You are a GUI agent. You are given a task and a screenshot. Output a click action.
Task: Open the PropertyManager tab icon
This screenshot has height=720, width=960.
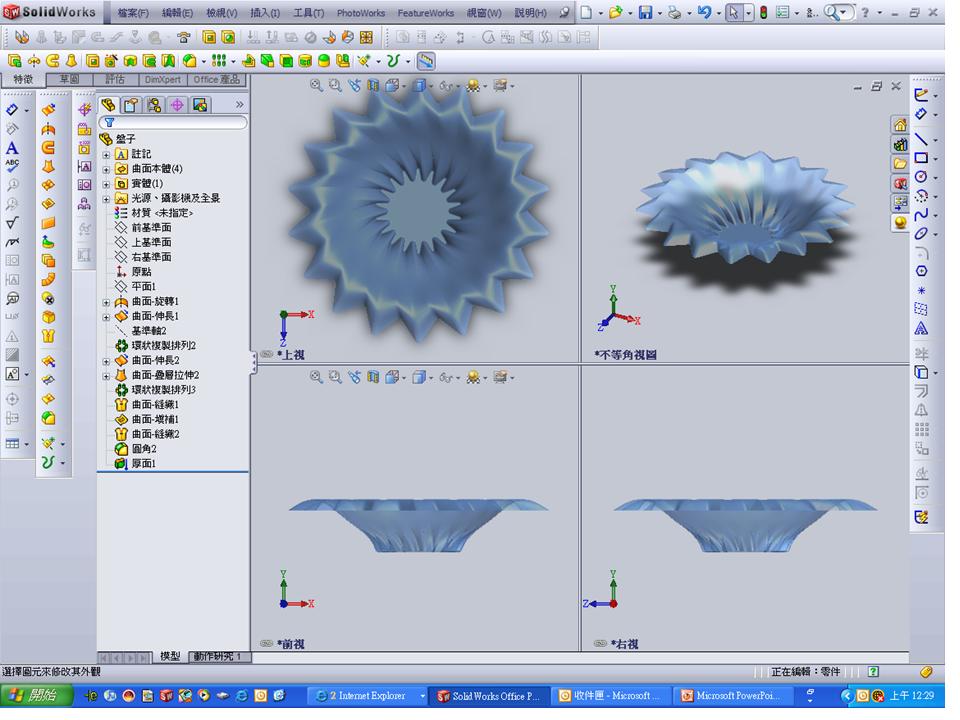(131, 105)
